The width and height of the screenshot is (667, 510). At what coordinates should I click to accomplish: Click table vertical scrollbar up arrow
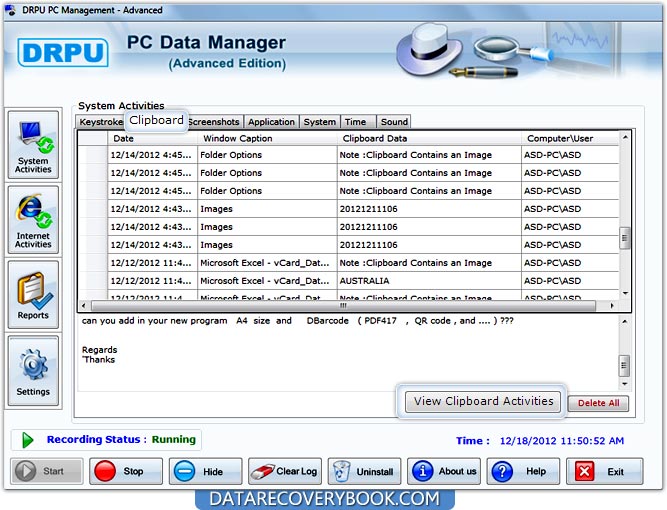[x=624, y=137]
